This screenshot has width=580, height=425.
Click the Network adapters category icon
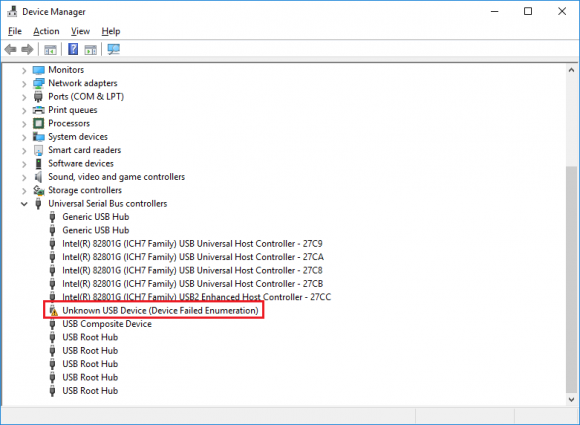coord(38,83)
